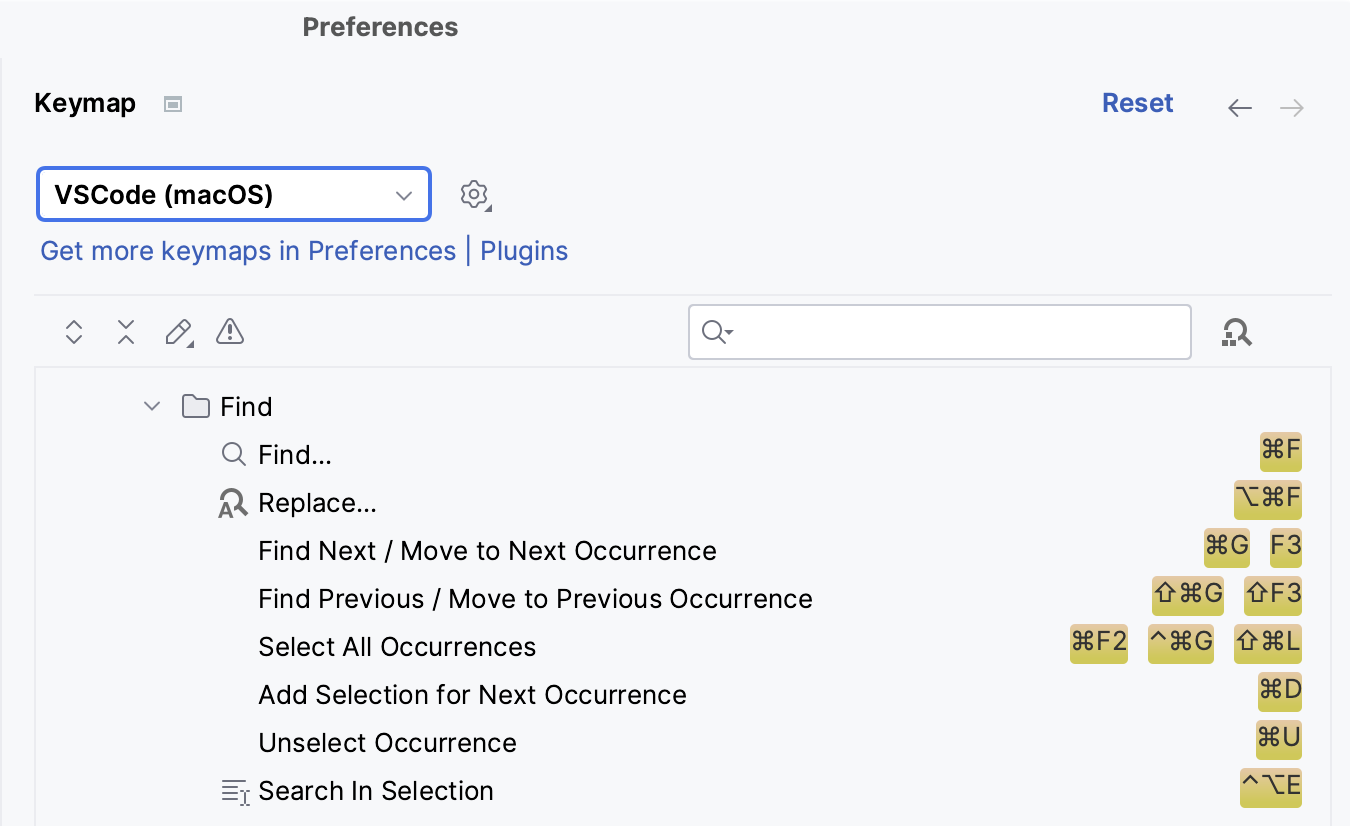This screenshot has width=1350, height=826.
Task: Collapse all entries in the keymap tree
Action: tap(125, 332)
